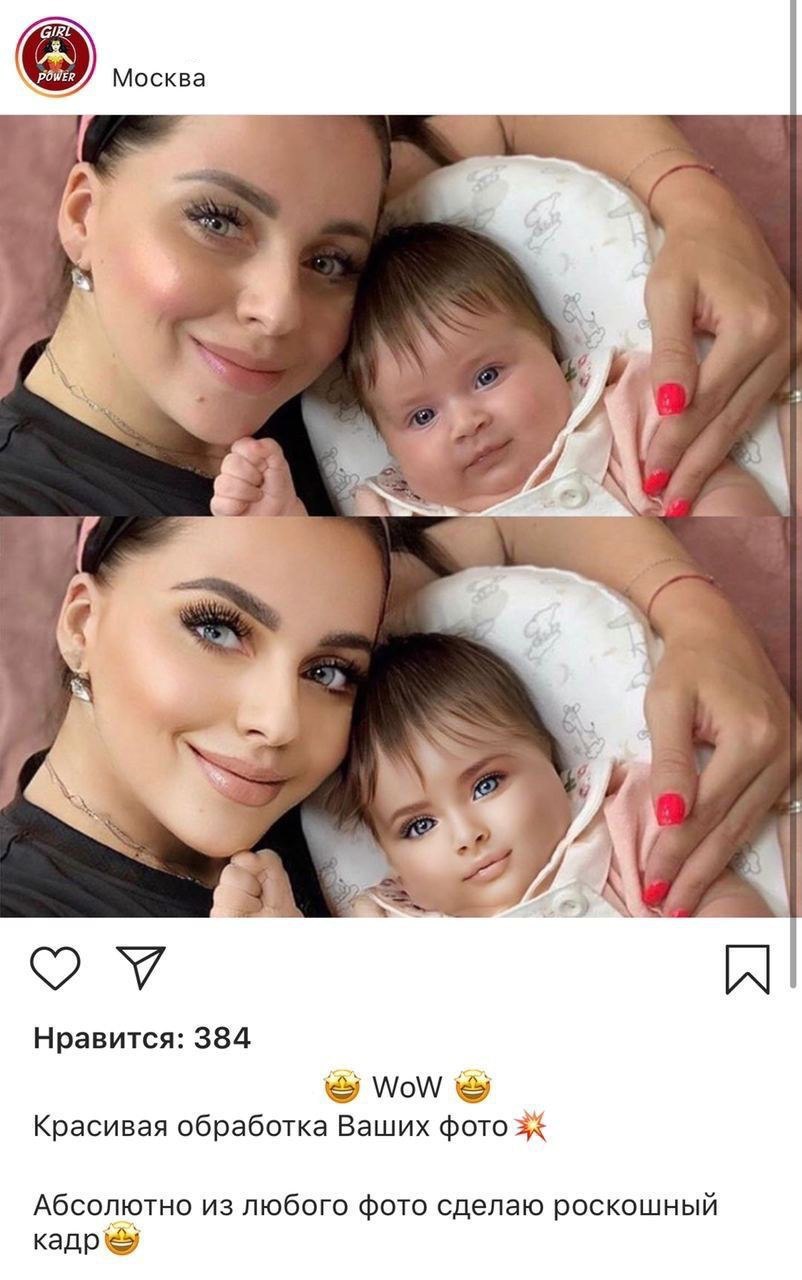
Task: Open the Москва location tag
Action: pyautogui.click(x=159, y=78)
